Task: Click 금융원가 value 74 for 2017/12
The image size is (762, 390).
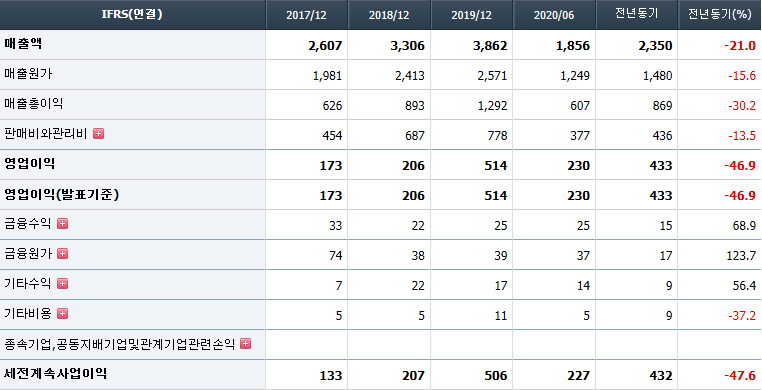Action: click(336, 256)
